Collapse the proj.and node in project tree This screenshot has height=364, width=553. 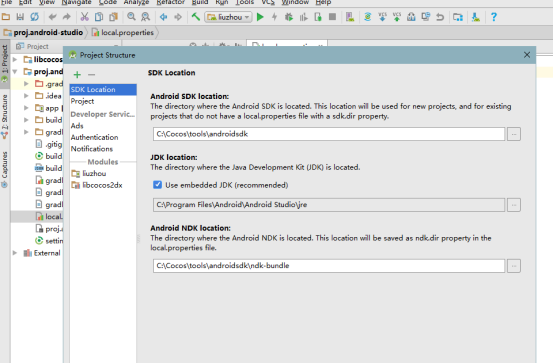pyautogui.click(x=15, y=72)
